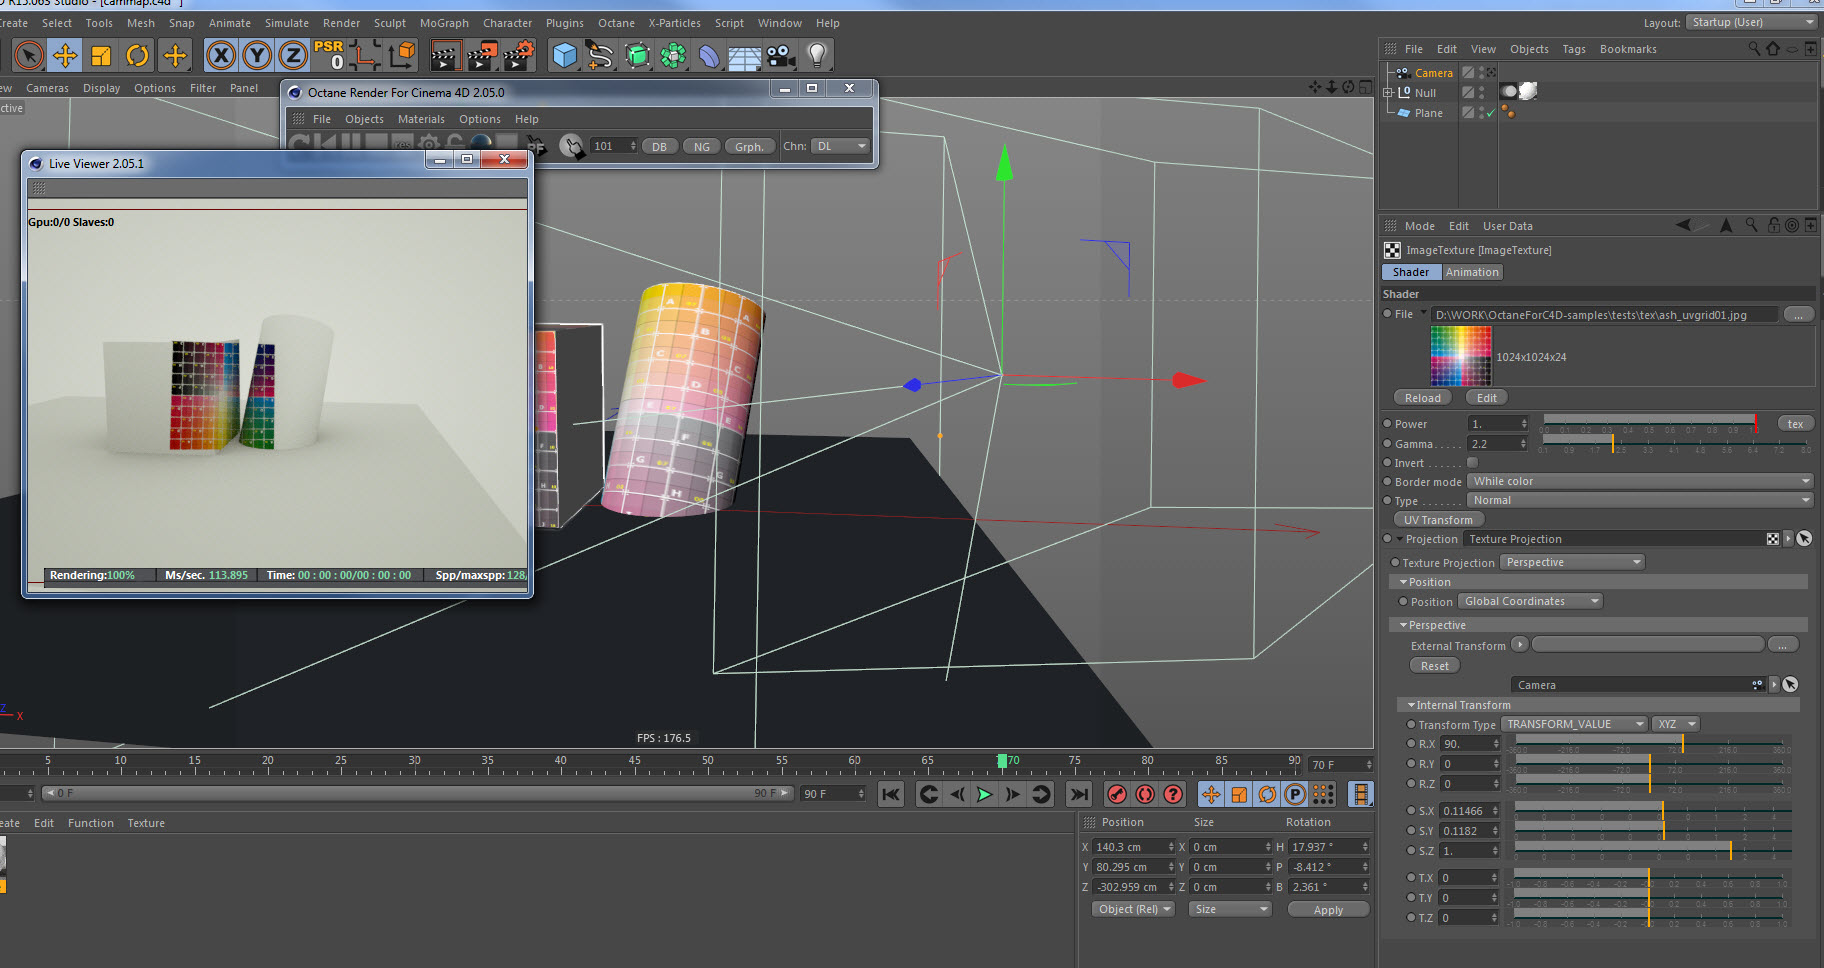Select the Move tool in the top toolbar
The width and height of the screenshot is (1824, 968).
click(x=65, y=55)
